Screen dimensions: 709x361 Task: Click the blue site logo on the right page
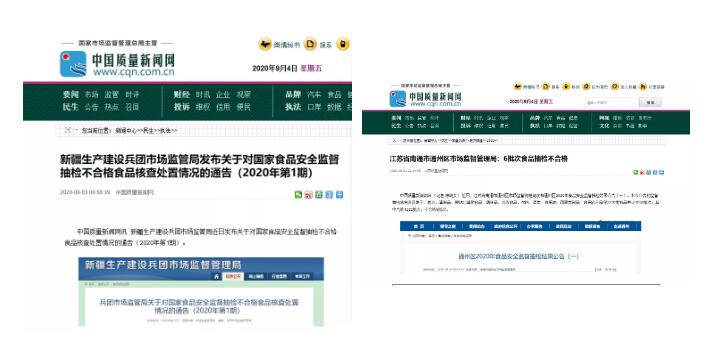click(398, 99)
